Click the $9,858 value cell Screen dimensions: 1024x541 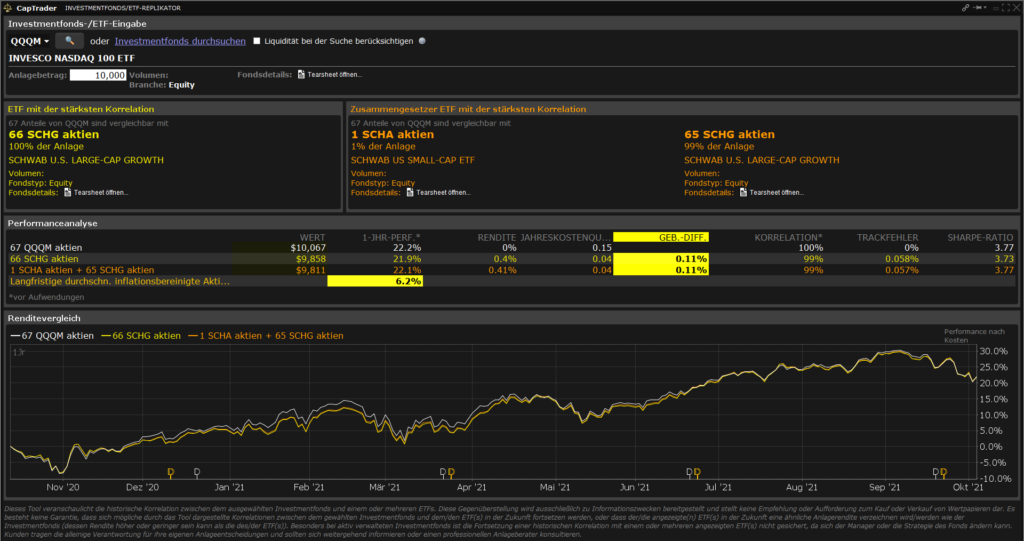[311, 259]
